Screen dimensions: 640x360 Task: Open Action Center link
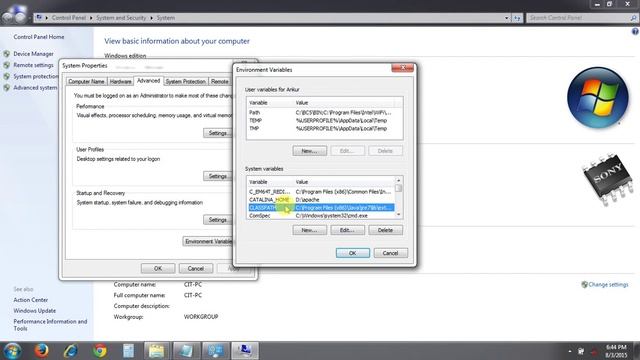point(31,300)
